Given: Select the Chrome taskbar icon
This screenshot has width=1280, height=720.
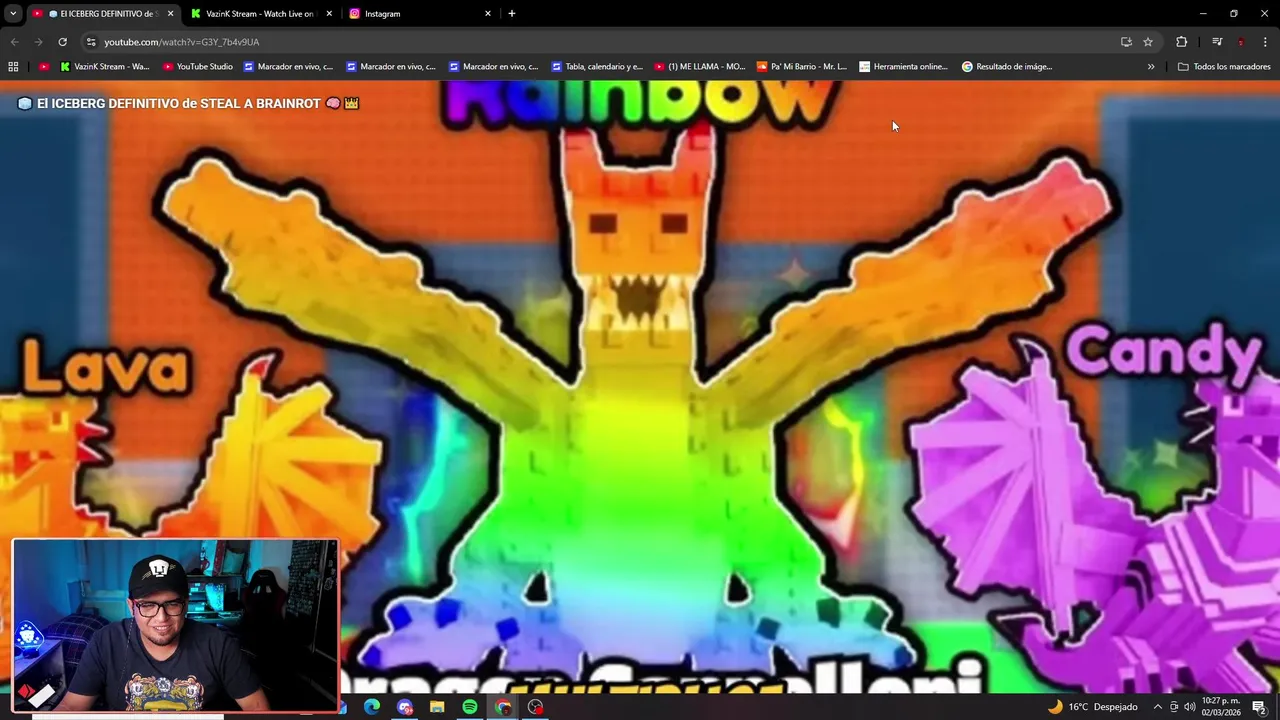Looking at the screenshot, I should [503, 707].
